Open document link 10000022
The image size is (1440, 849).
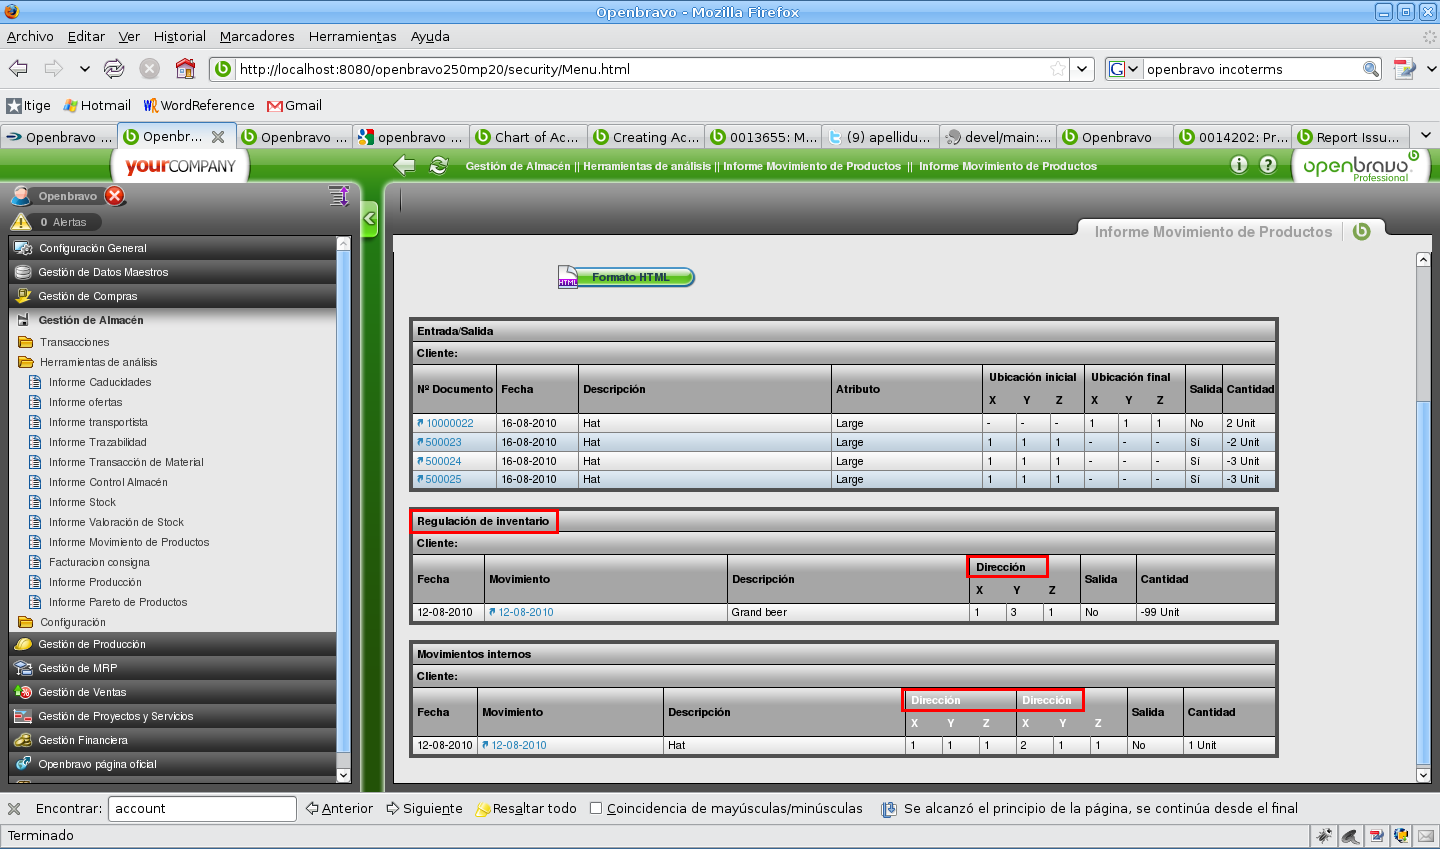point(449,423)
